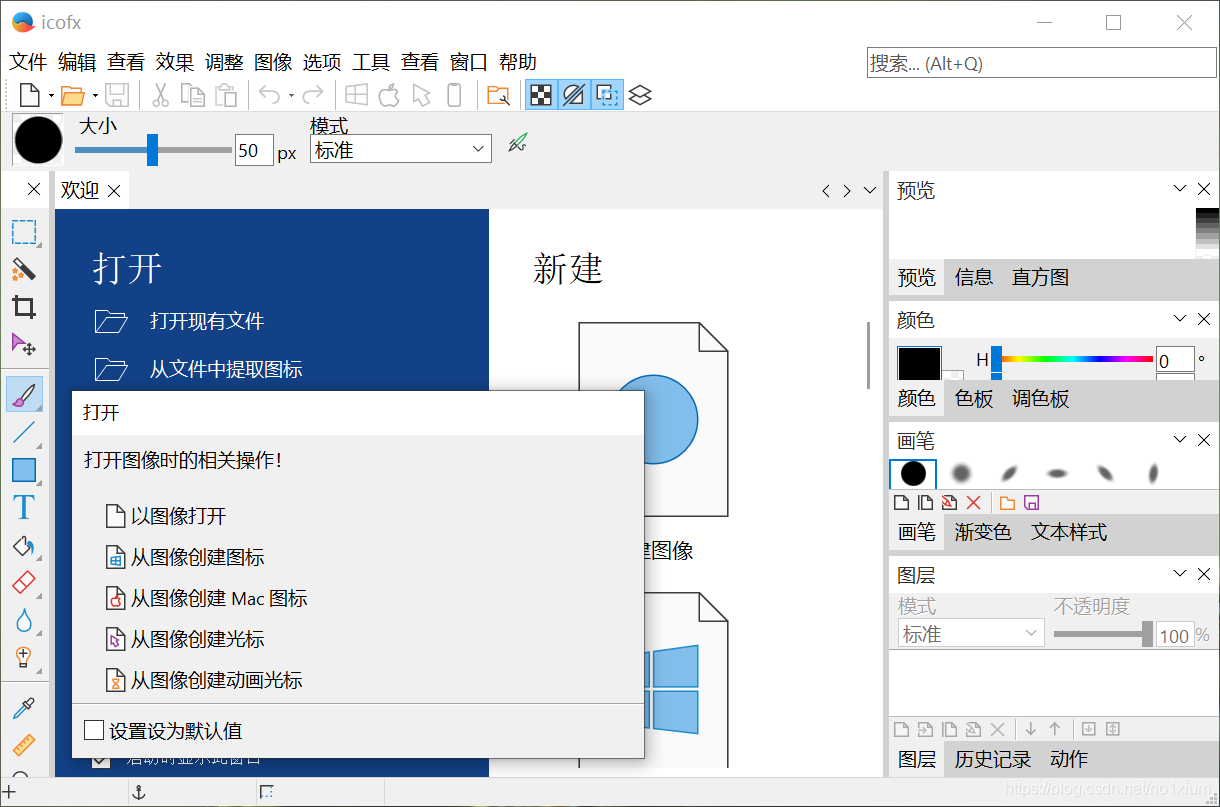
Task: Select the text tool
Action: pos(24,507)
